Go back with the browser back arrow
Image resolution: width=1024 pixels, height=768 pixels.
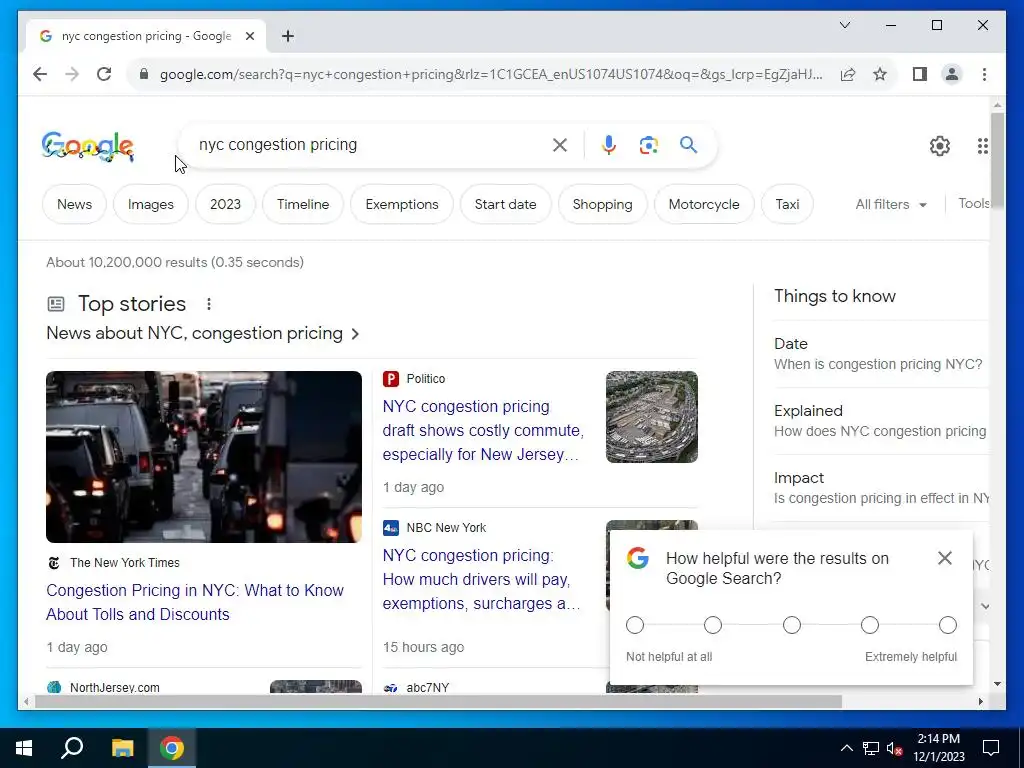[x=40, y=74]
